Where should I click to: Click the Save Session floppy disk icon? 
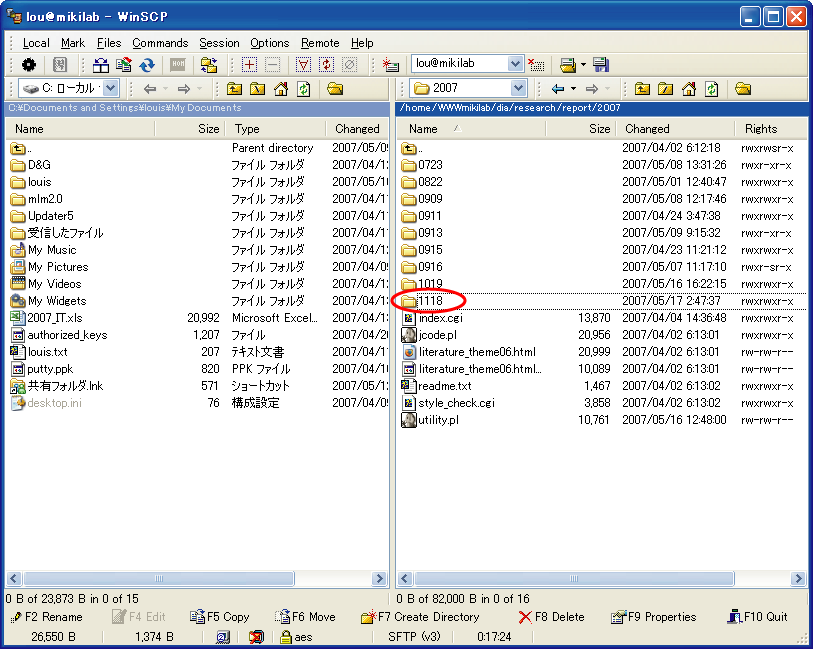click(600, 65)
